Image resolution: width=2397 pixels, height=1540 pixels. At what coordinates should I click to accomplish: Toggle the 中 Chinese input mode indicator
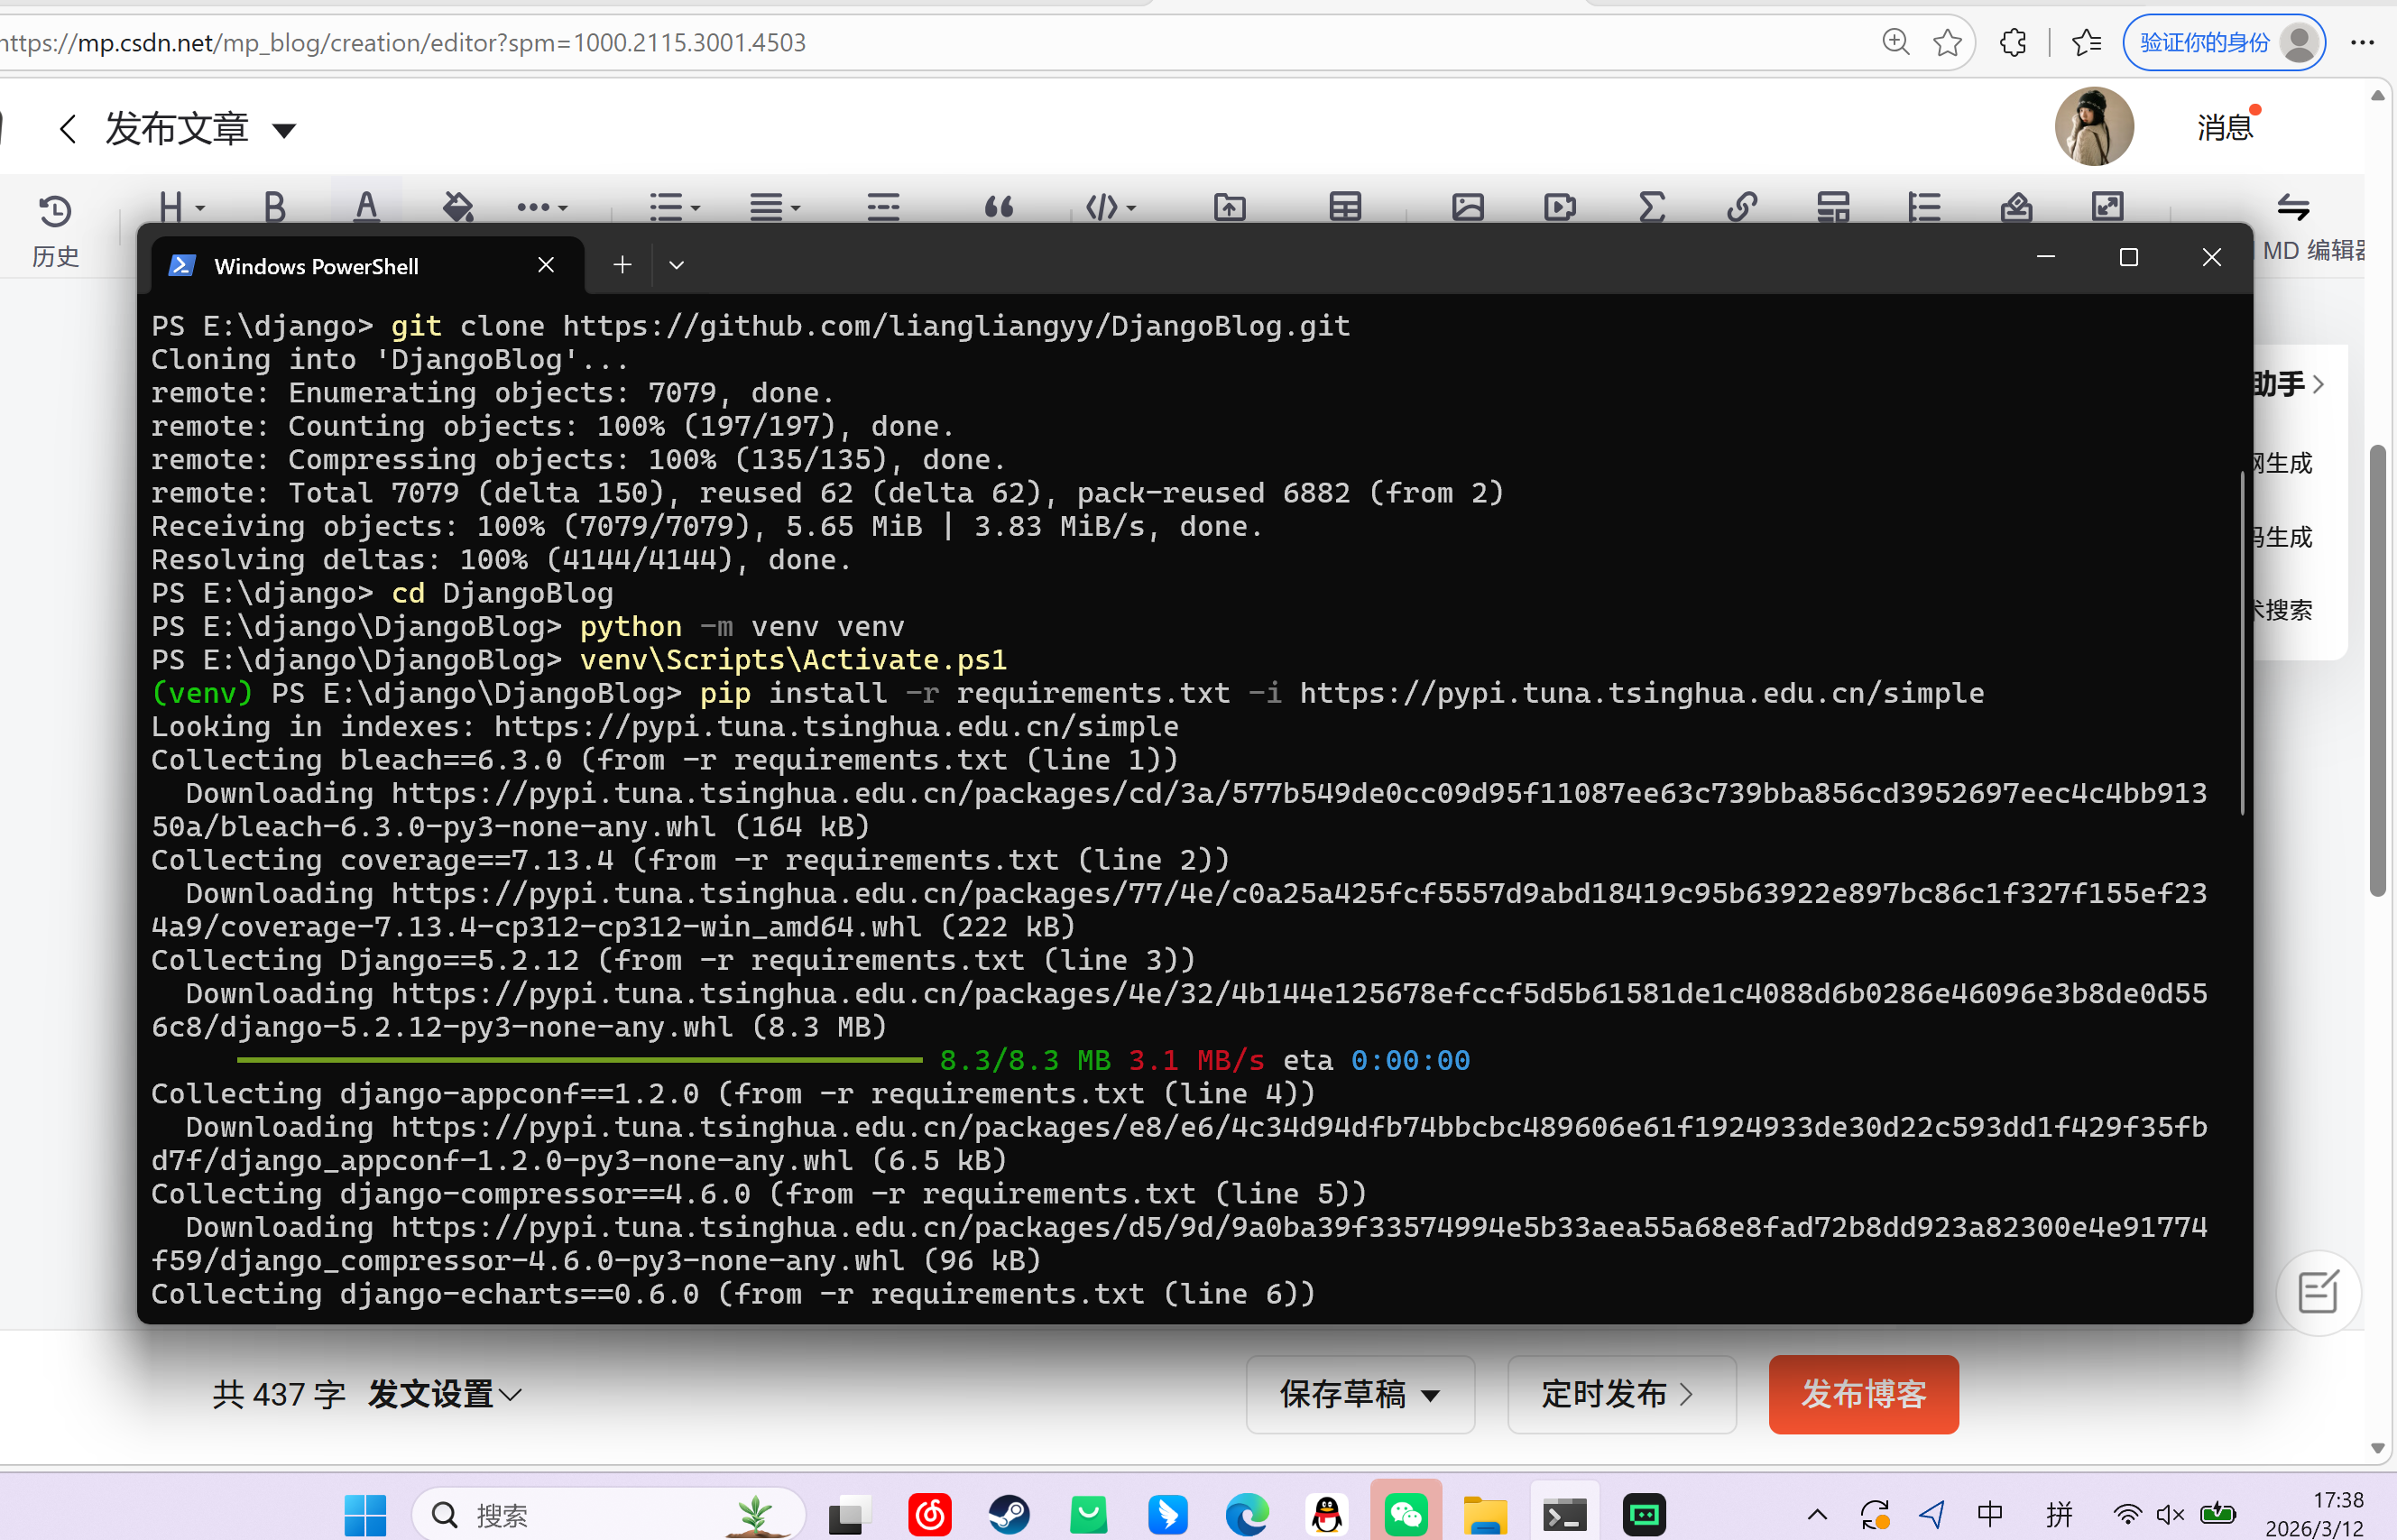[x=1990, y=1514]
